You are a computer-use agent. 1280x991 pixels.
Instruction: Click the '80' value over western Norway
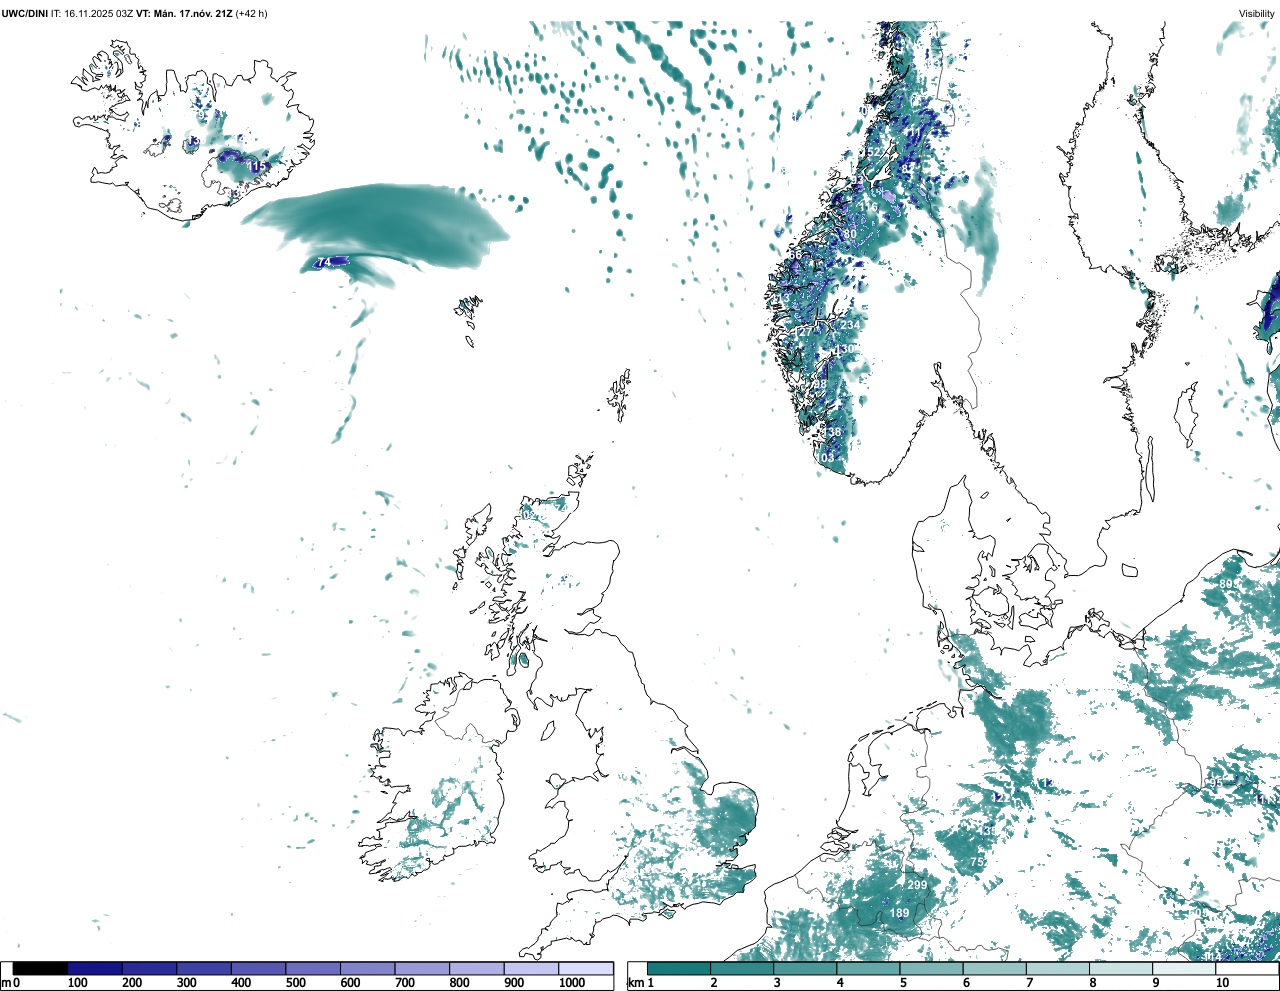pos(850,234)
